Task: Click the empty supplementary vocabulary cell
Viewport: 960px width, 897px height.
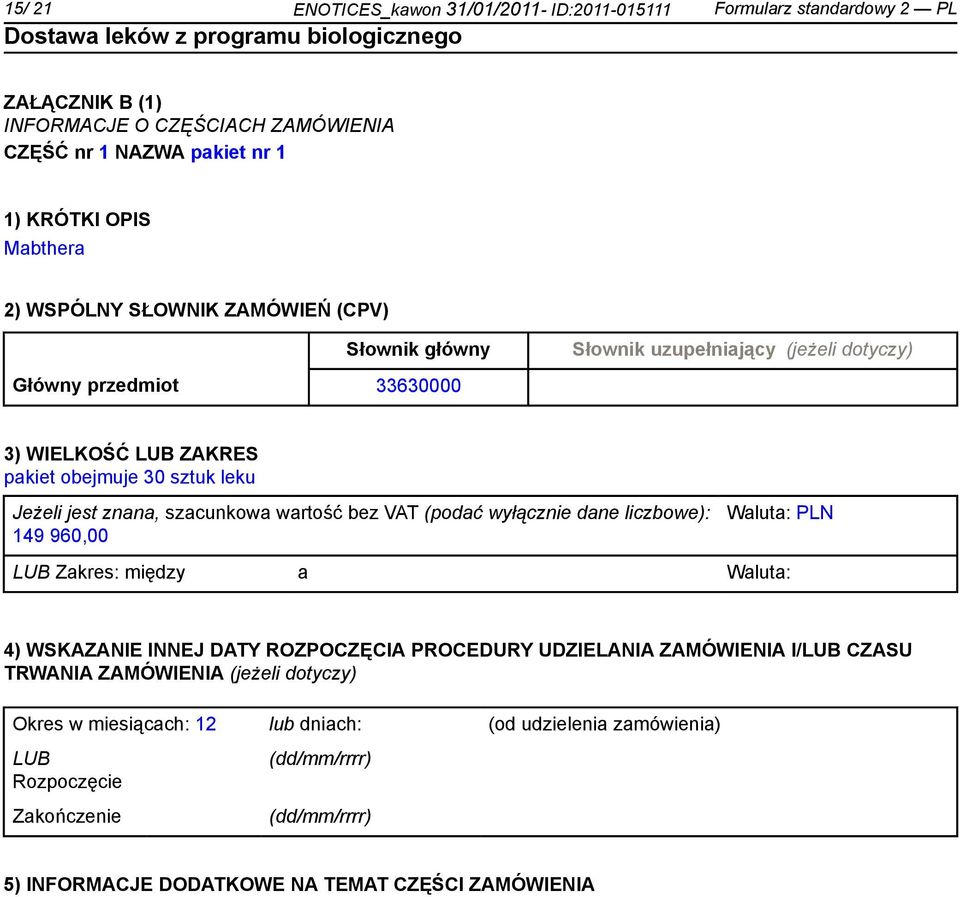Action: [743, 387]
